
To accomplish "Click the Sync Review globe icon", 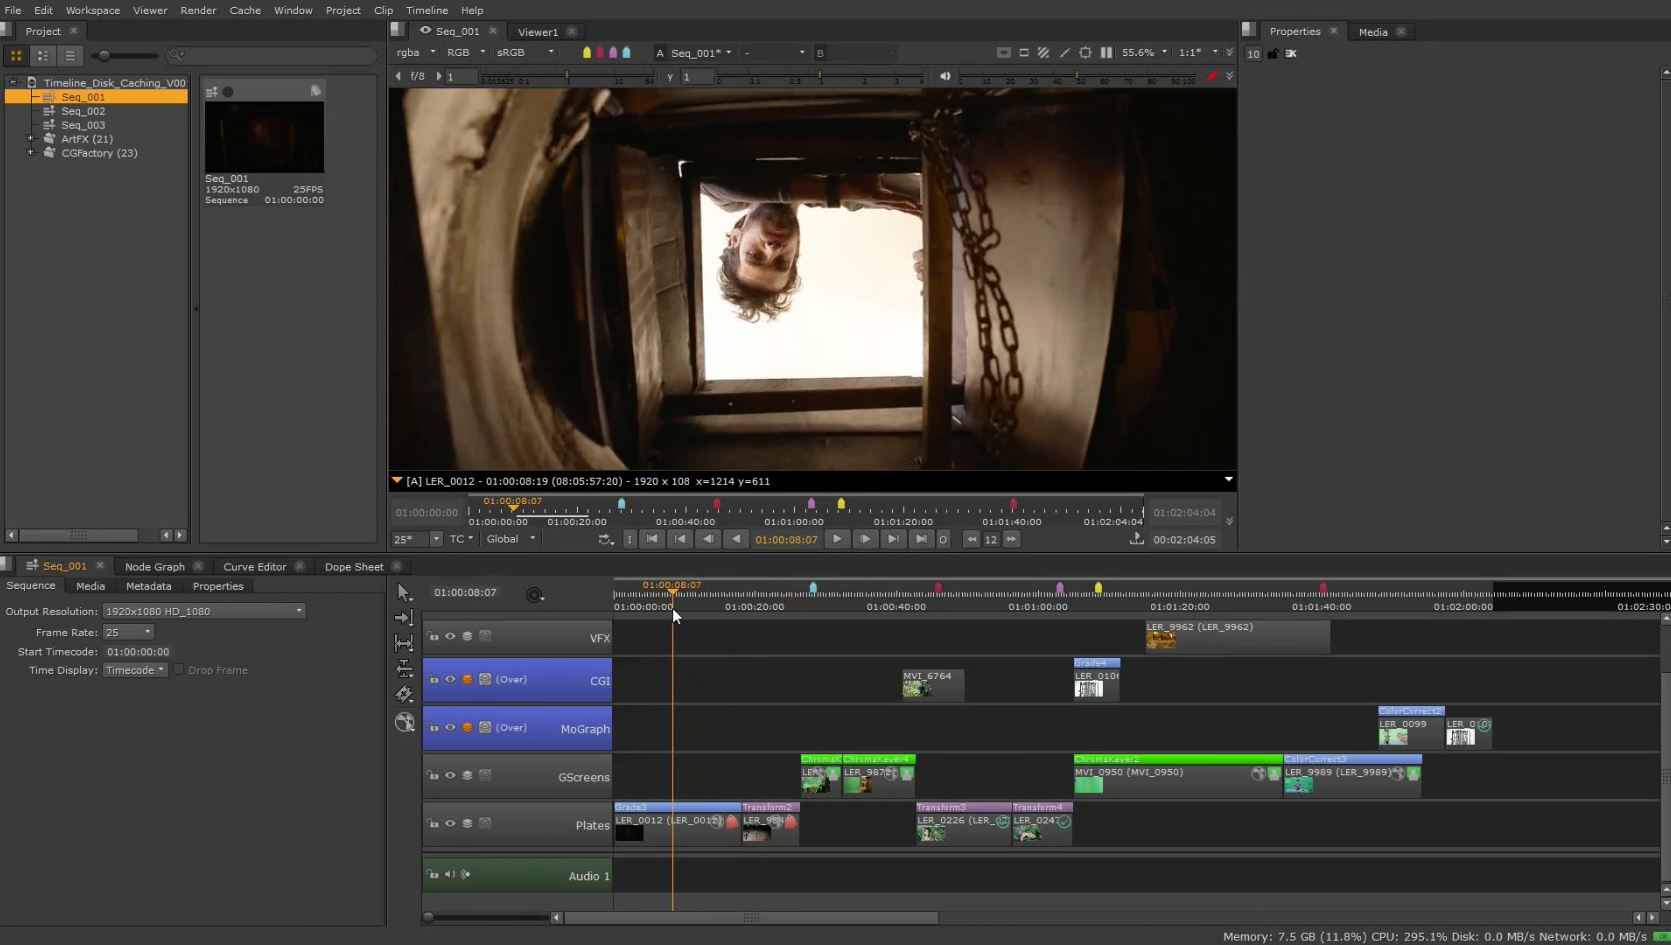I will (405, 722).
